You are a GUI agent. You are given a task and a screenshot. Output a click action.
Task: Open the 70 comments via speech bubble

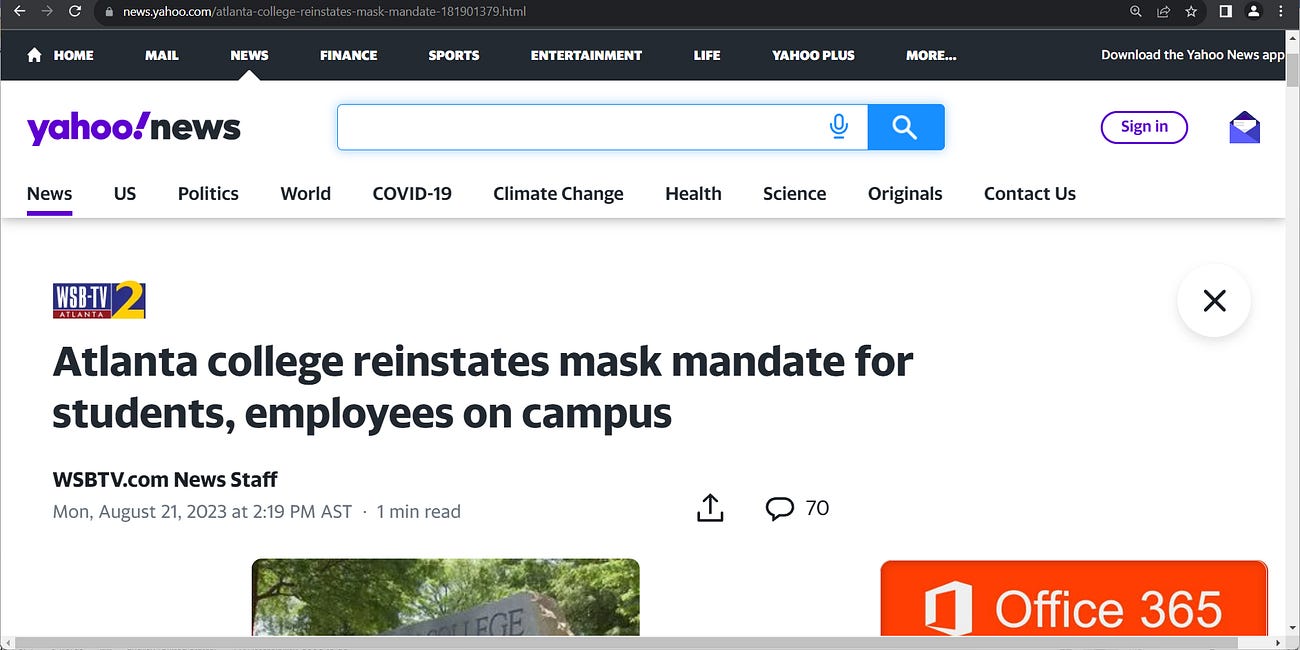coord(781,508)
